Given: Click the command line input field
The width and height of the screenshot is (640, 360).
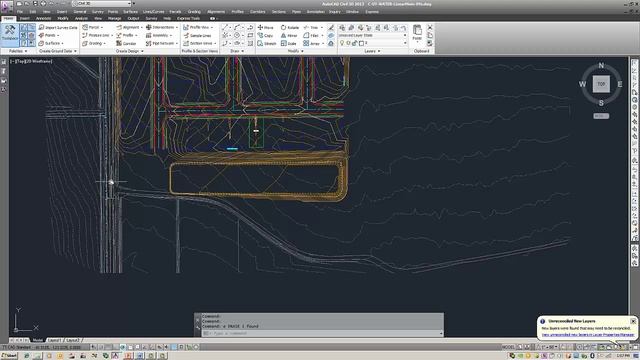Looking at the screenshot, I should point(322,333).
